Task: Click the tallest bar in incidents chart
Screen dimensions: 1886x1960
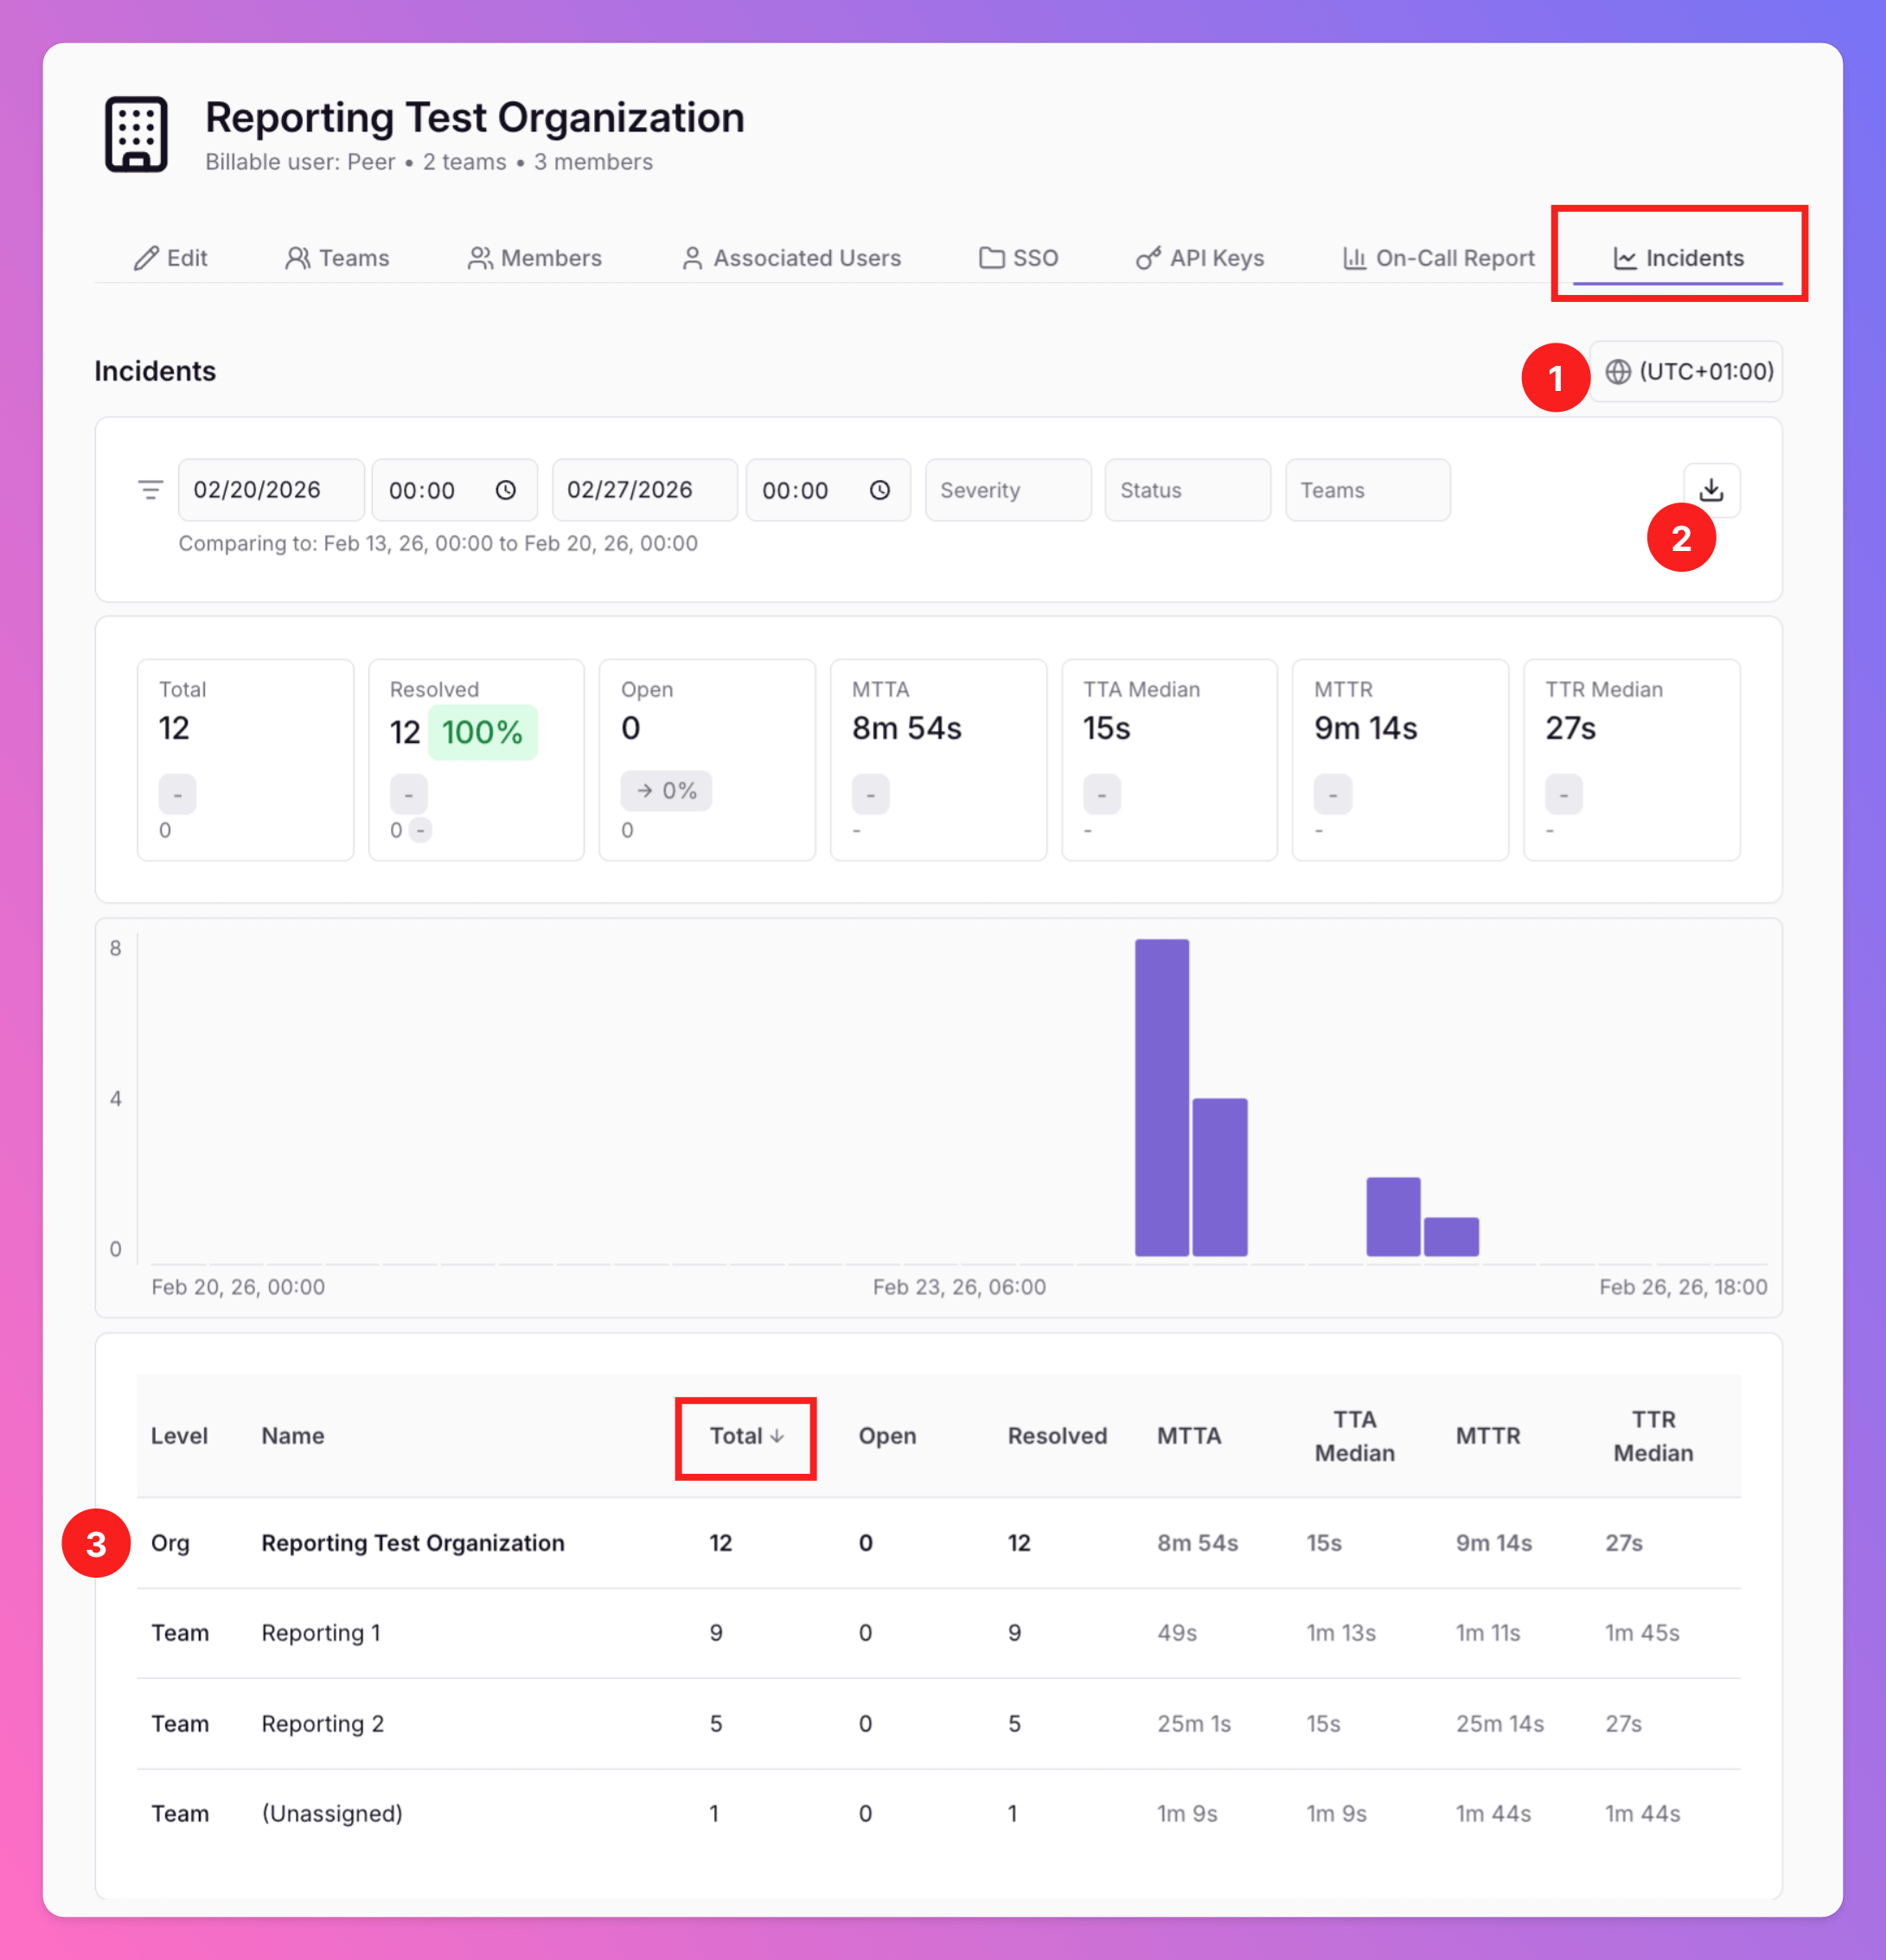Action: [x=1161, y=1097]
